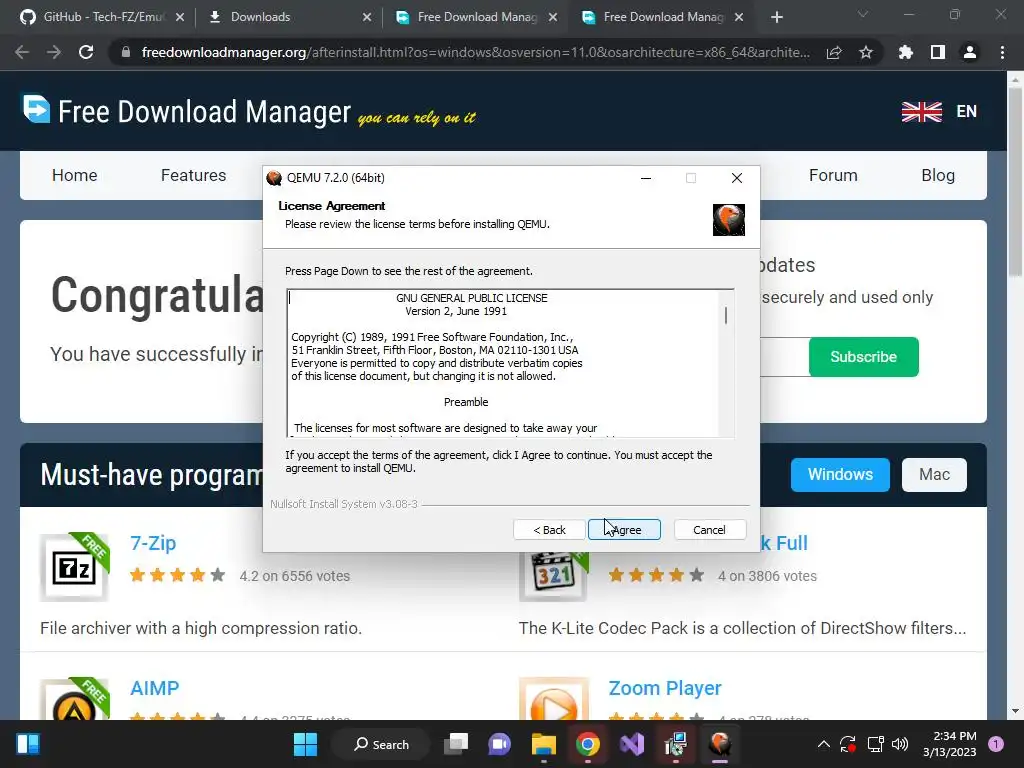Open the QEMU installer taskbar icon
The height and width of the screenshot is (768, 1024).
[720, 744]
